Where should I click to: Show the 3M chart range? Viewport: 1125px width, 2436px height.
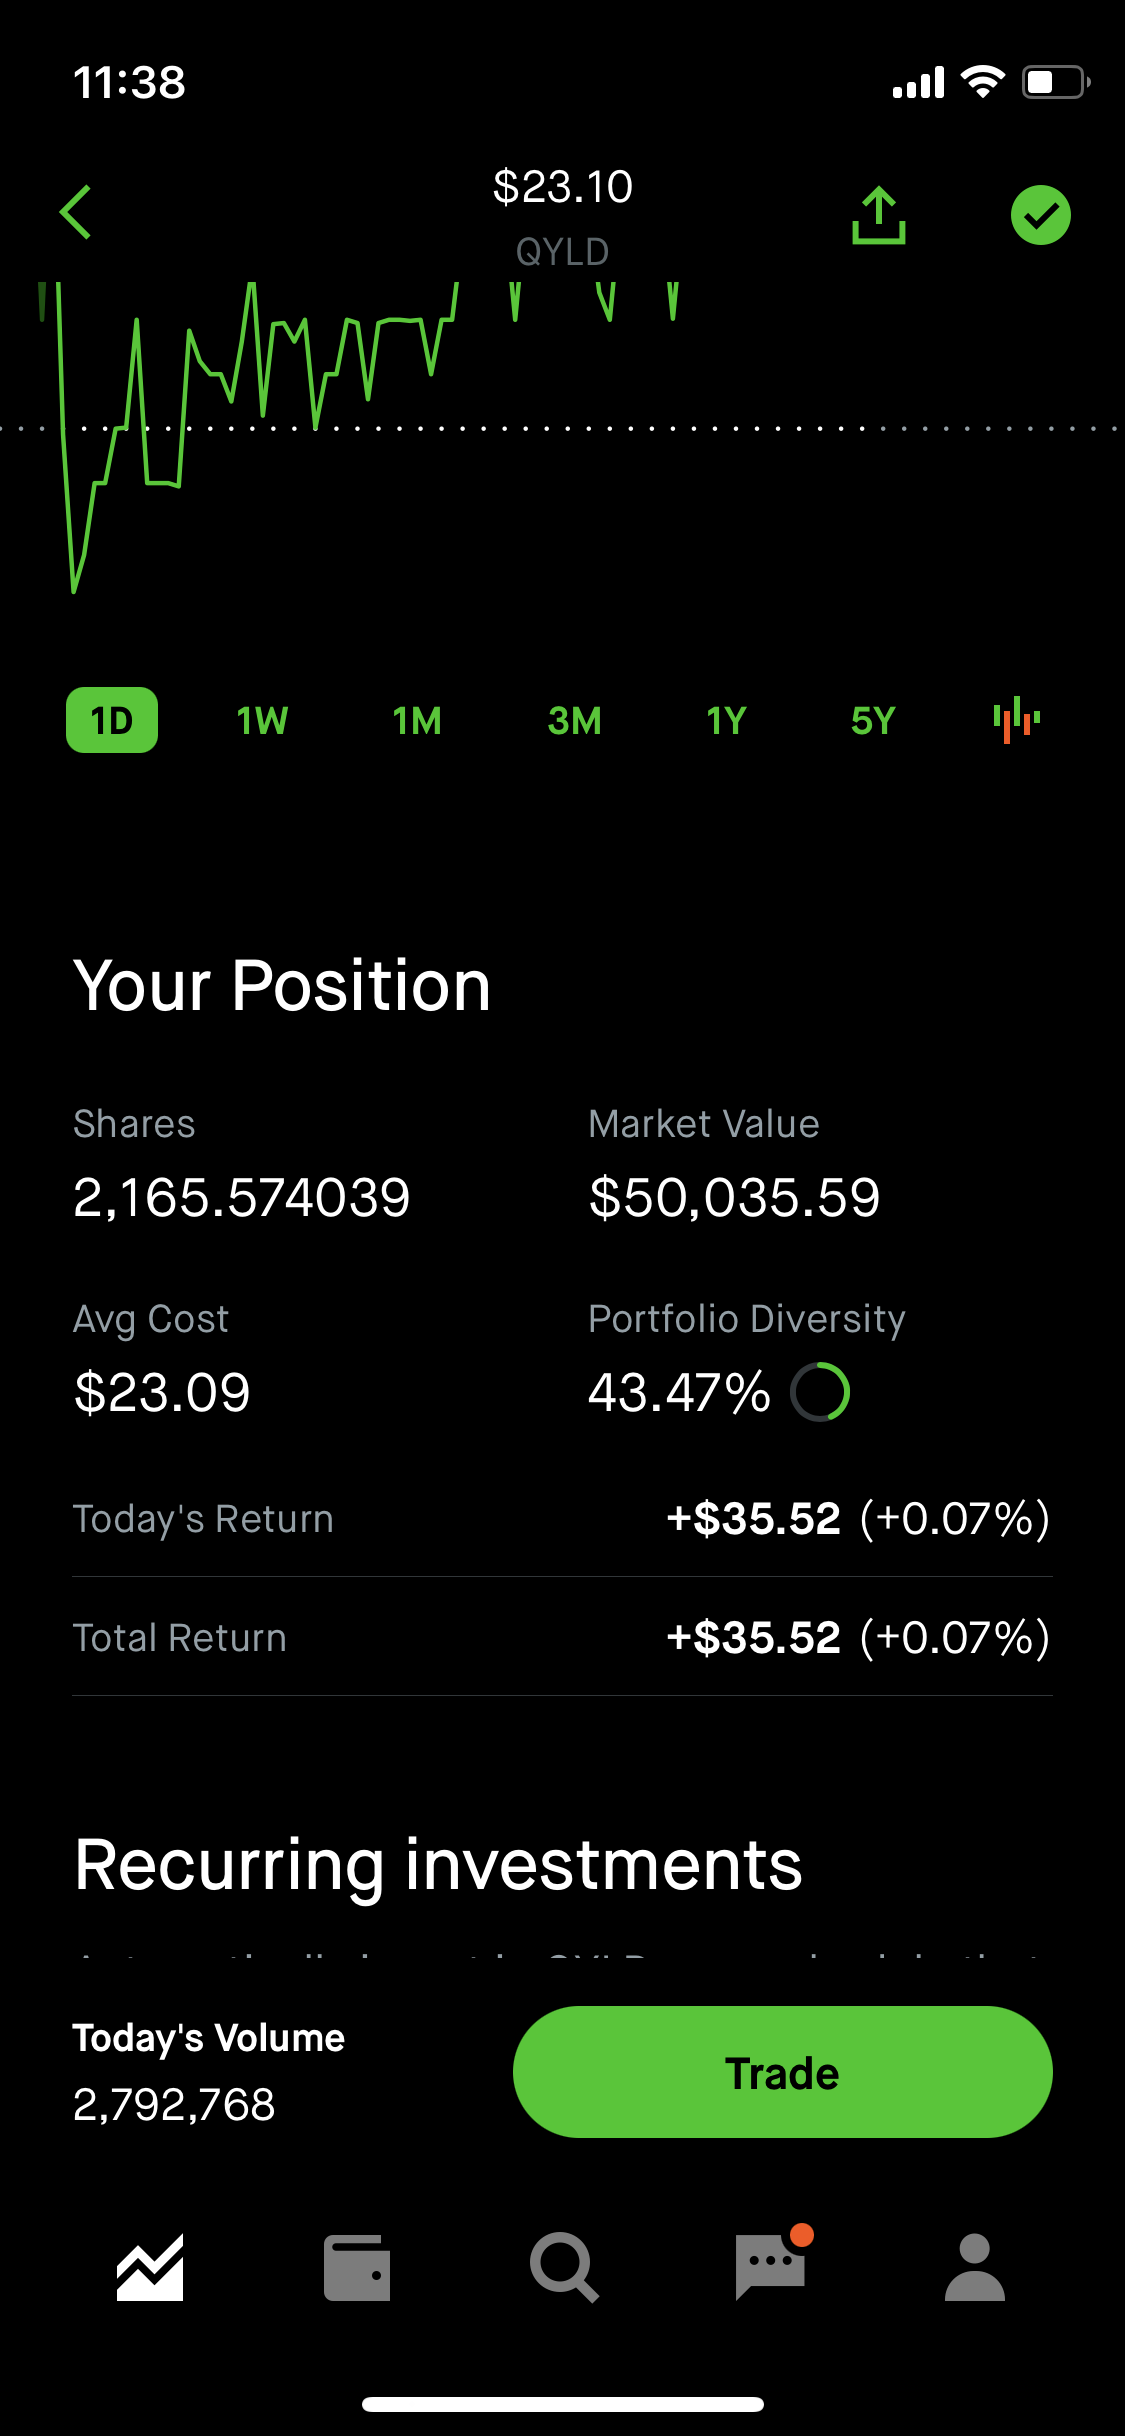click(574, 720)
